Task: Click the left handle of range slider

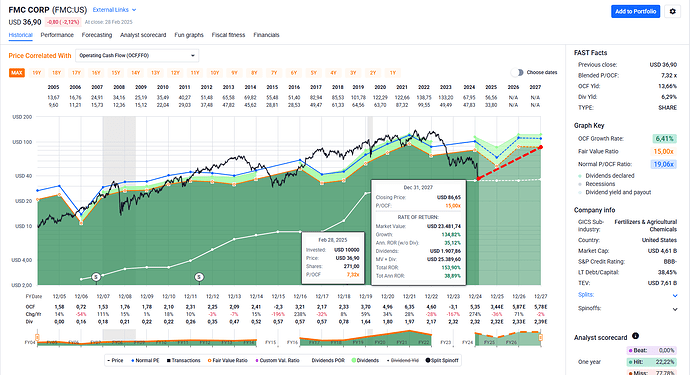Action: click(x=37, y=338)
